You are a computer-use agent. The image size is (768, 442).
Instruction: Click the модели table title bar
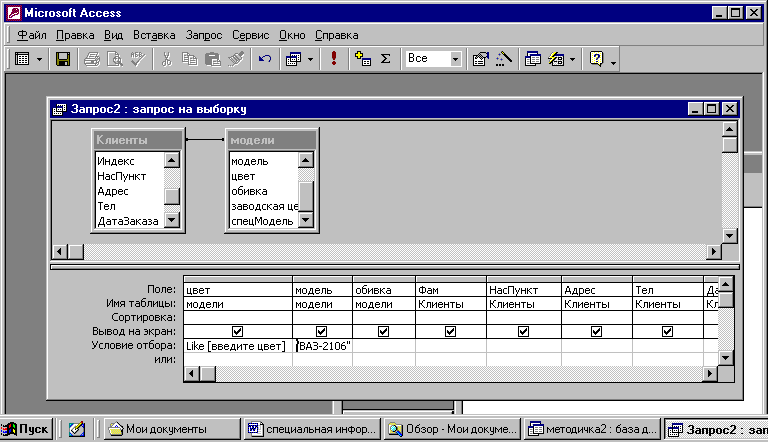coord(272,140)
